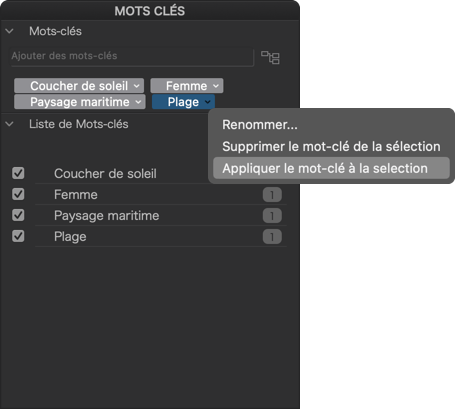
Task: Open the Coucher de soleil tag dropdown arrow
Action: (x=137, y=86)
